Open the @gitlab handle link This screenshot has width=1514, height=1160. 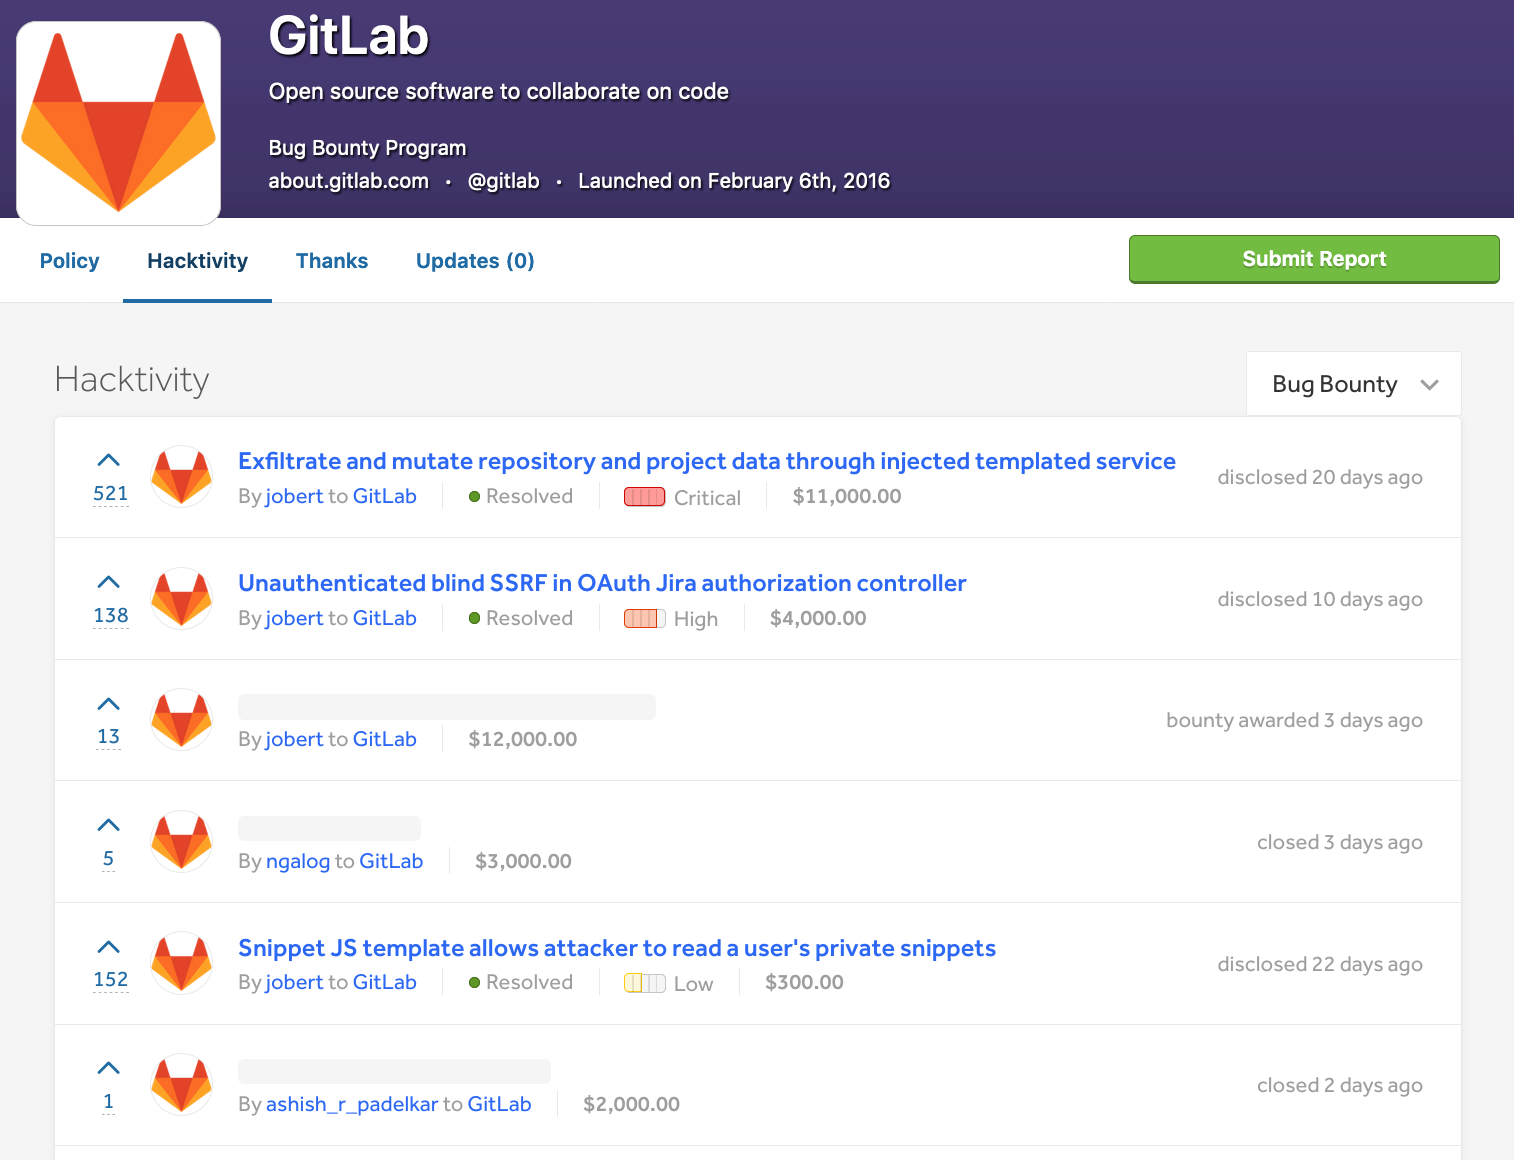pyautogui.click(x=503, y=181)
